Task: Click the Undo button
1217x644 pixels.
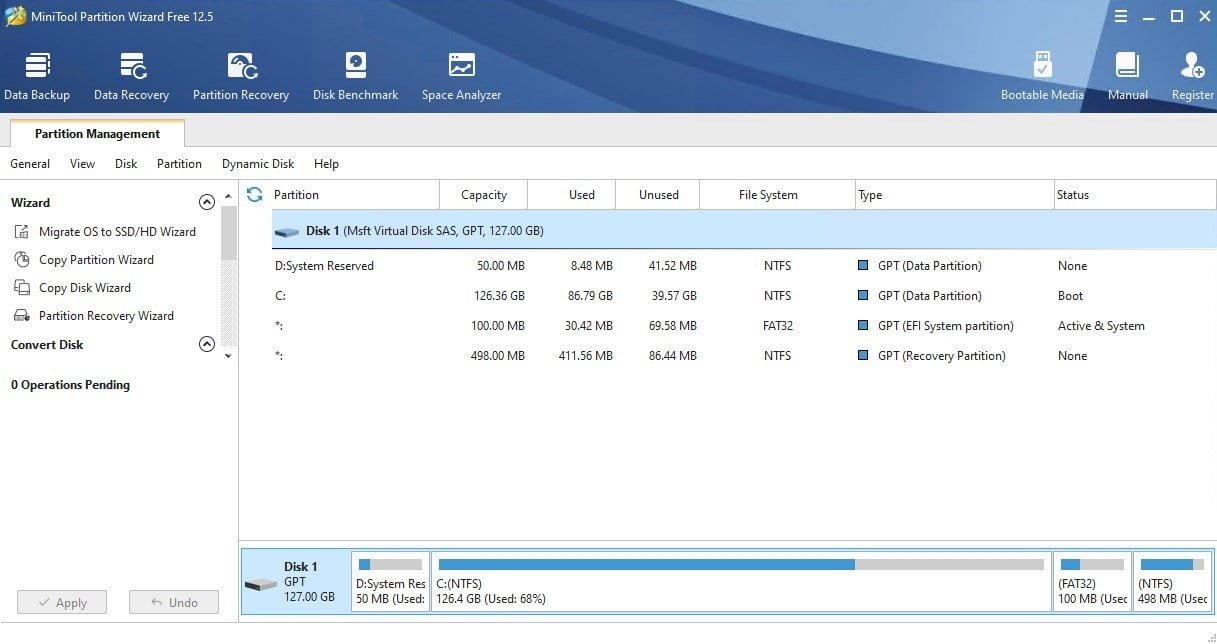Action: [x=173, y=601]
